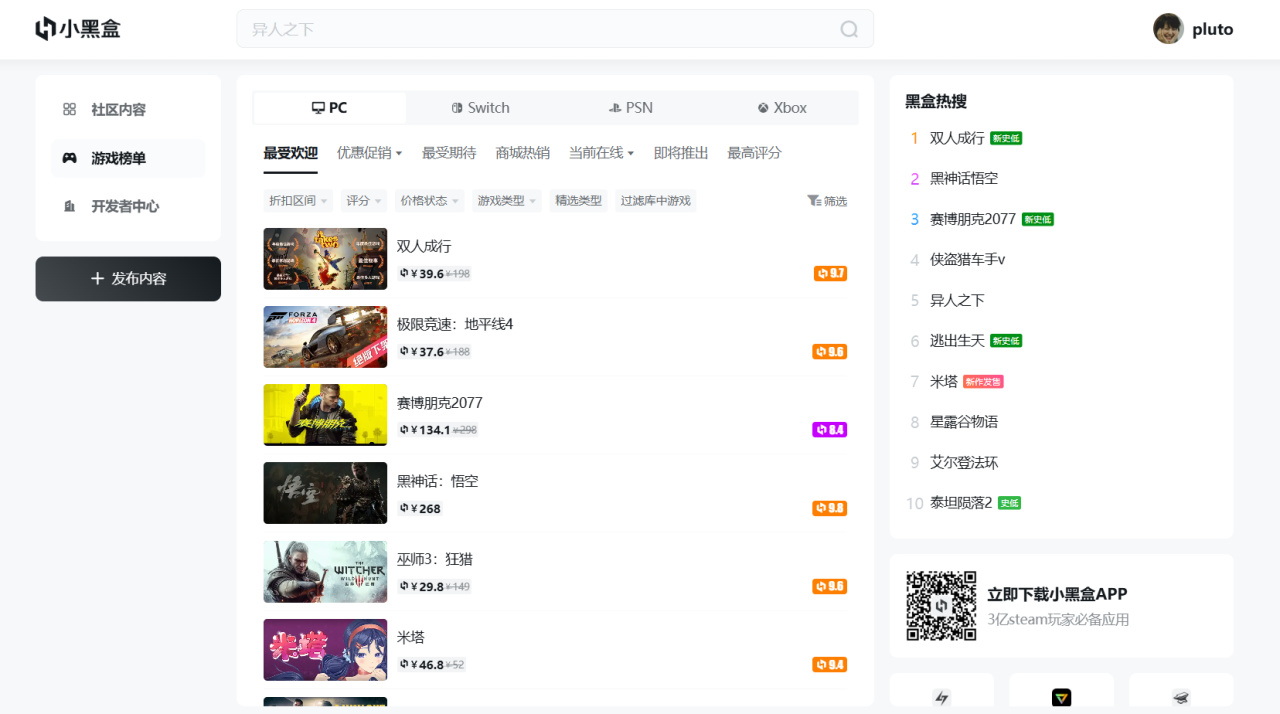1280x714 pixels.
Task: Open the Forza 极限竞速：地平线4 thumbnail
Action: coord(325,337)
